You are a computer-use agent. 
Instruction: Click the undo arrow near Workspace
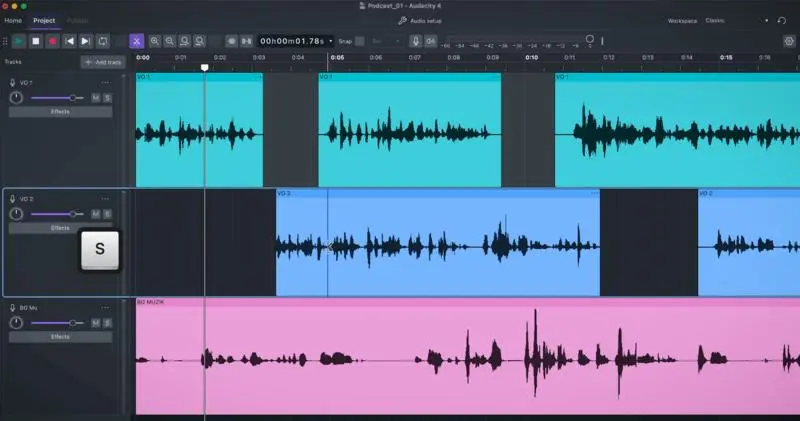click(782, 21)
